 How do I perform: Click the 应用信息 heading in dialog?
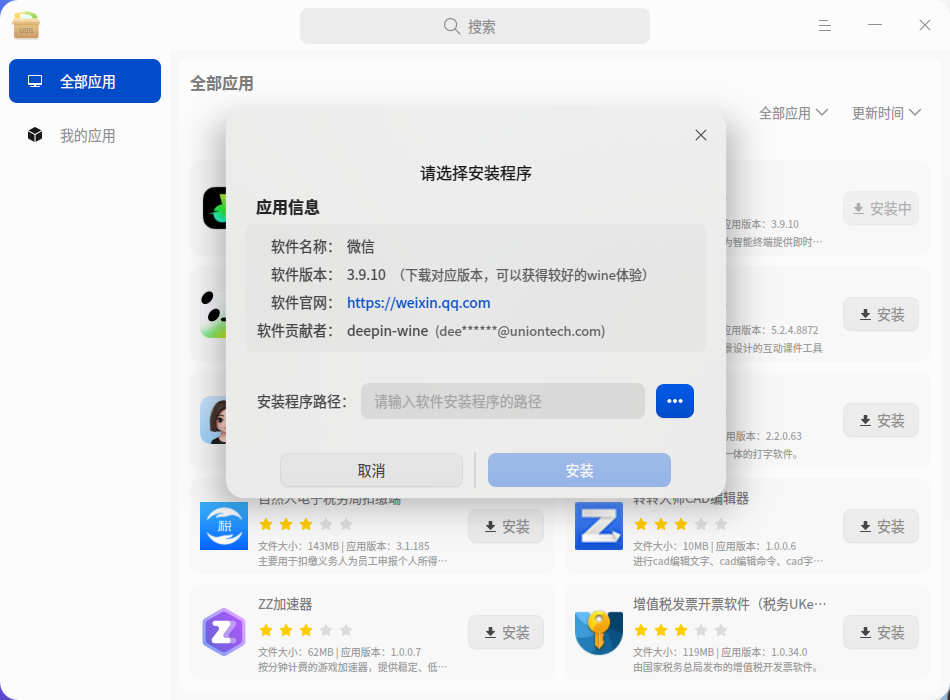pyautogui.click(x=288, y=207)
